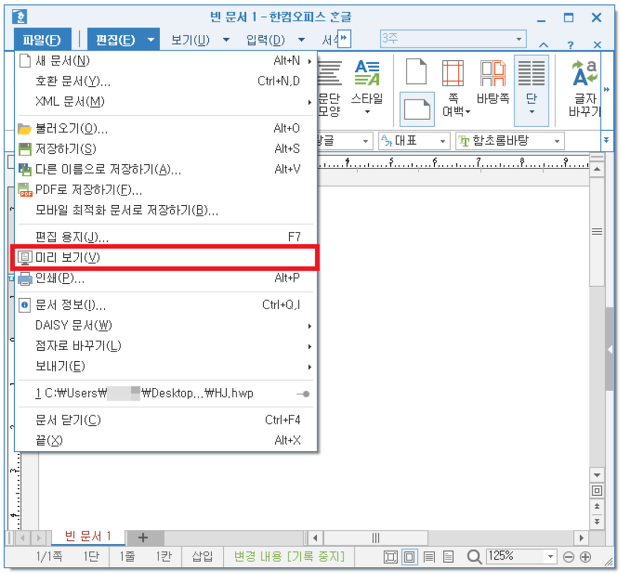Open help with the question mark icon
This screenshot has height=573, width=620.
point(570,45)
